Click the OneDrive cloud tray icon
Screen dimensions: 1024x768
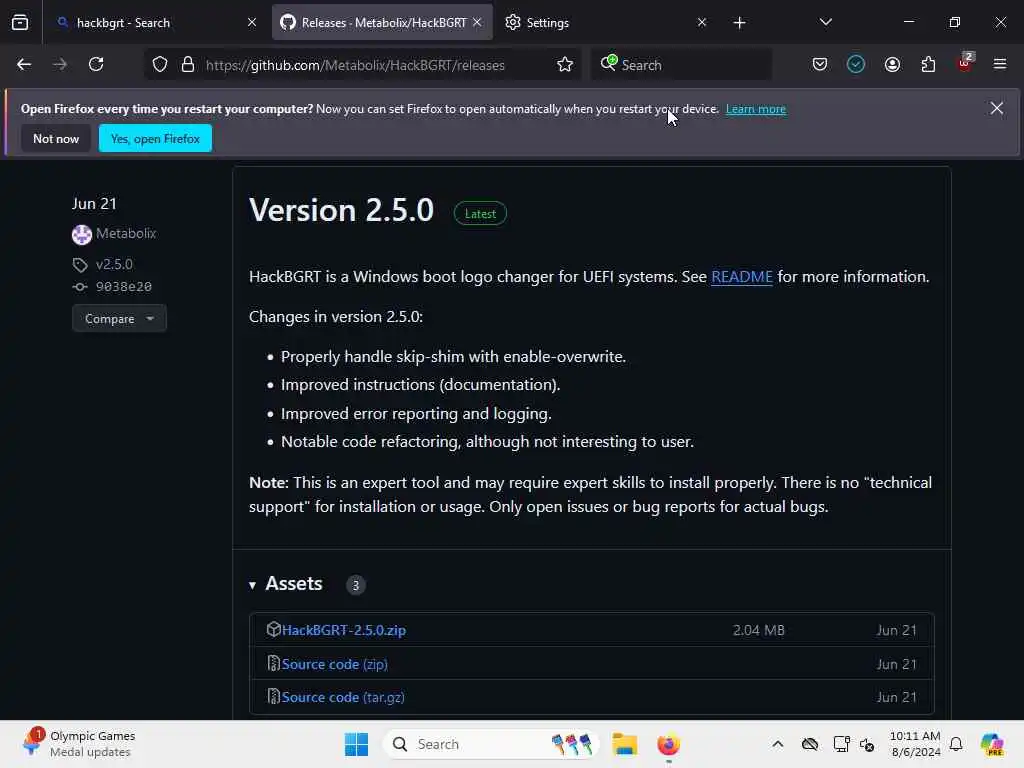(x=810, y=744)
